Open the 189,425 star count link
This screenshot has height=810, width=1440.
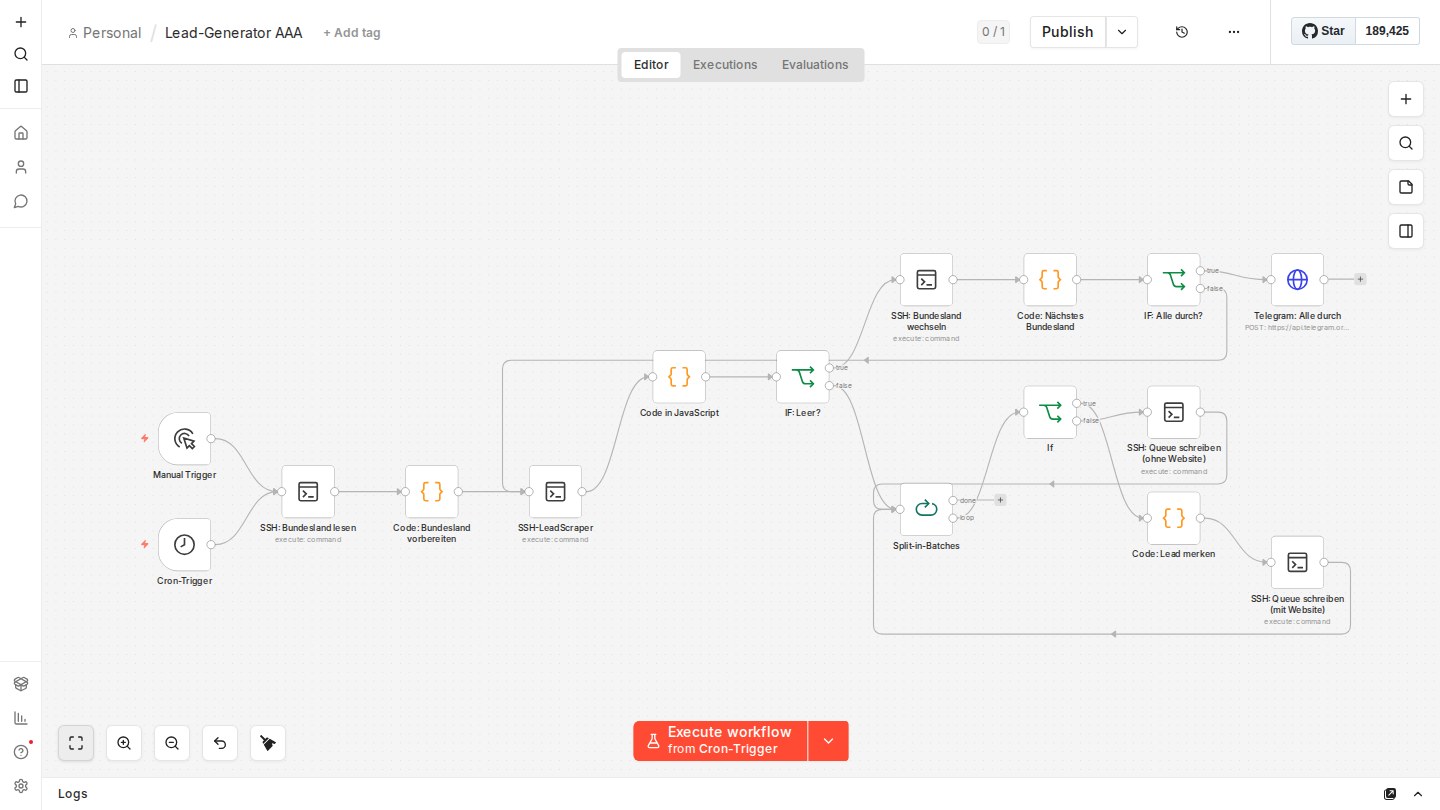click(x=1387, y=31)
